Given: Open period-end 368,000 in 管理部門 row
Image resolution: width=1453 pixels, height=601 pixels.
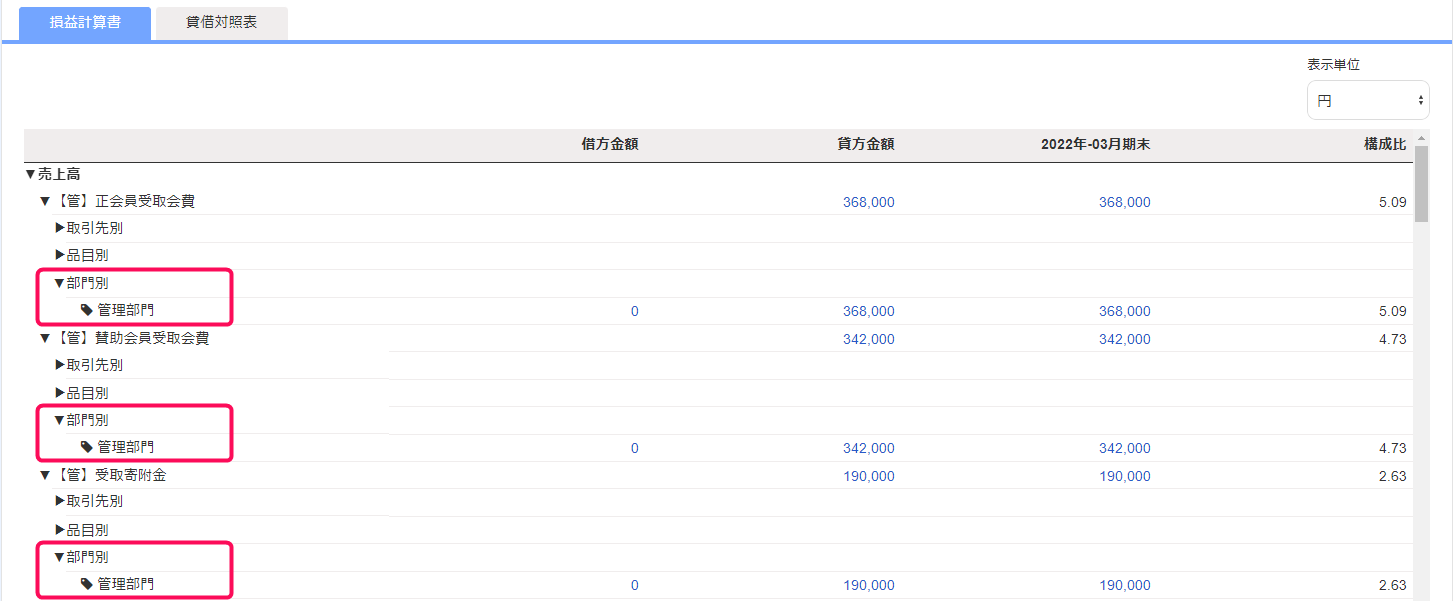Looking at the screenshot, I should (1125, 311).
